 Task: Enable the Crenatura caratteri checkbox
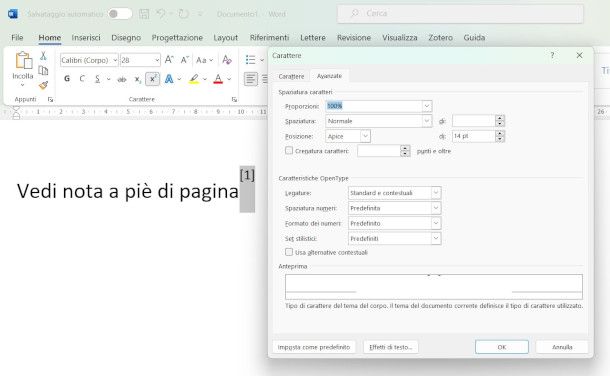coord(289,150)
